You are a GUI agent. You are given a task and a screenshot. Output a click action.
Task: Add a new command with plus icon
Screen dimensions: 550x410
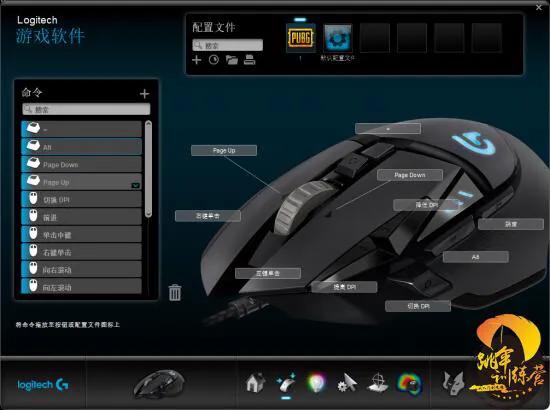click(x=144, y=94)
